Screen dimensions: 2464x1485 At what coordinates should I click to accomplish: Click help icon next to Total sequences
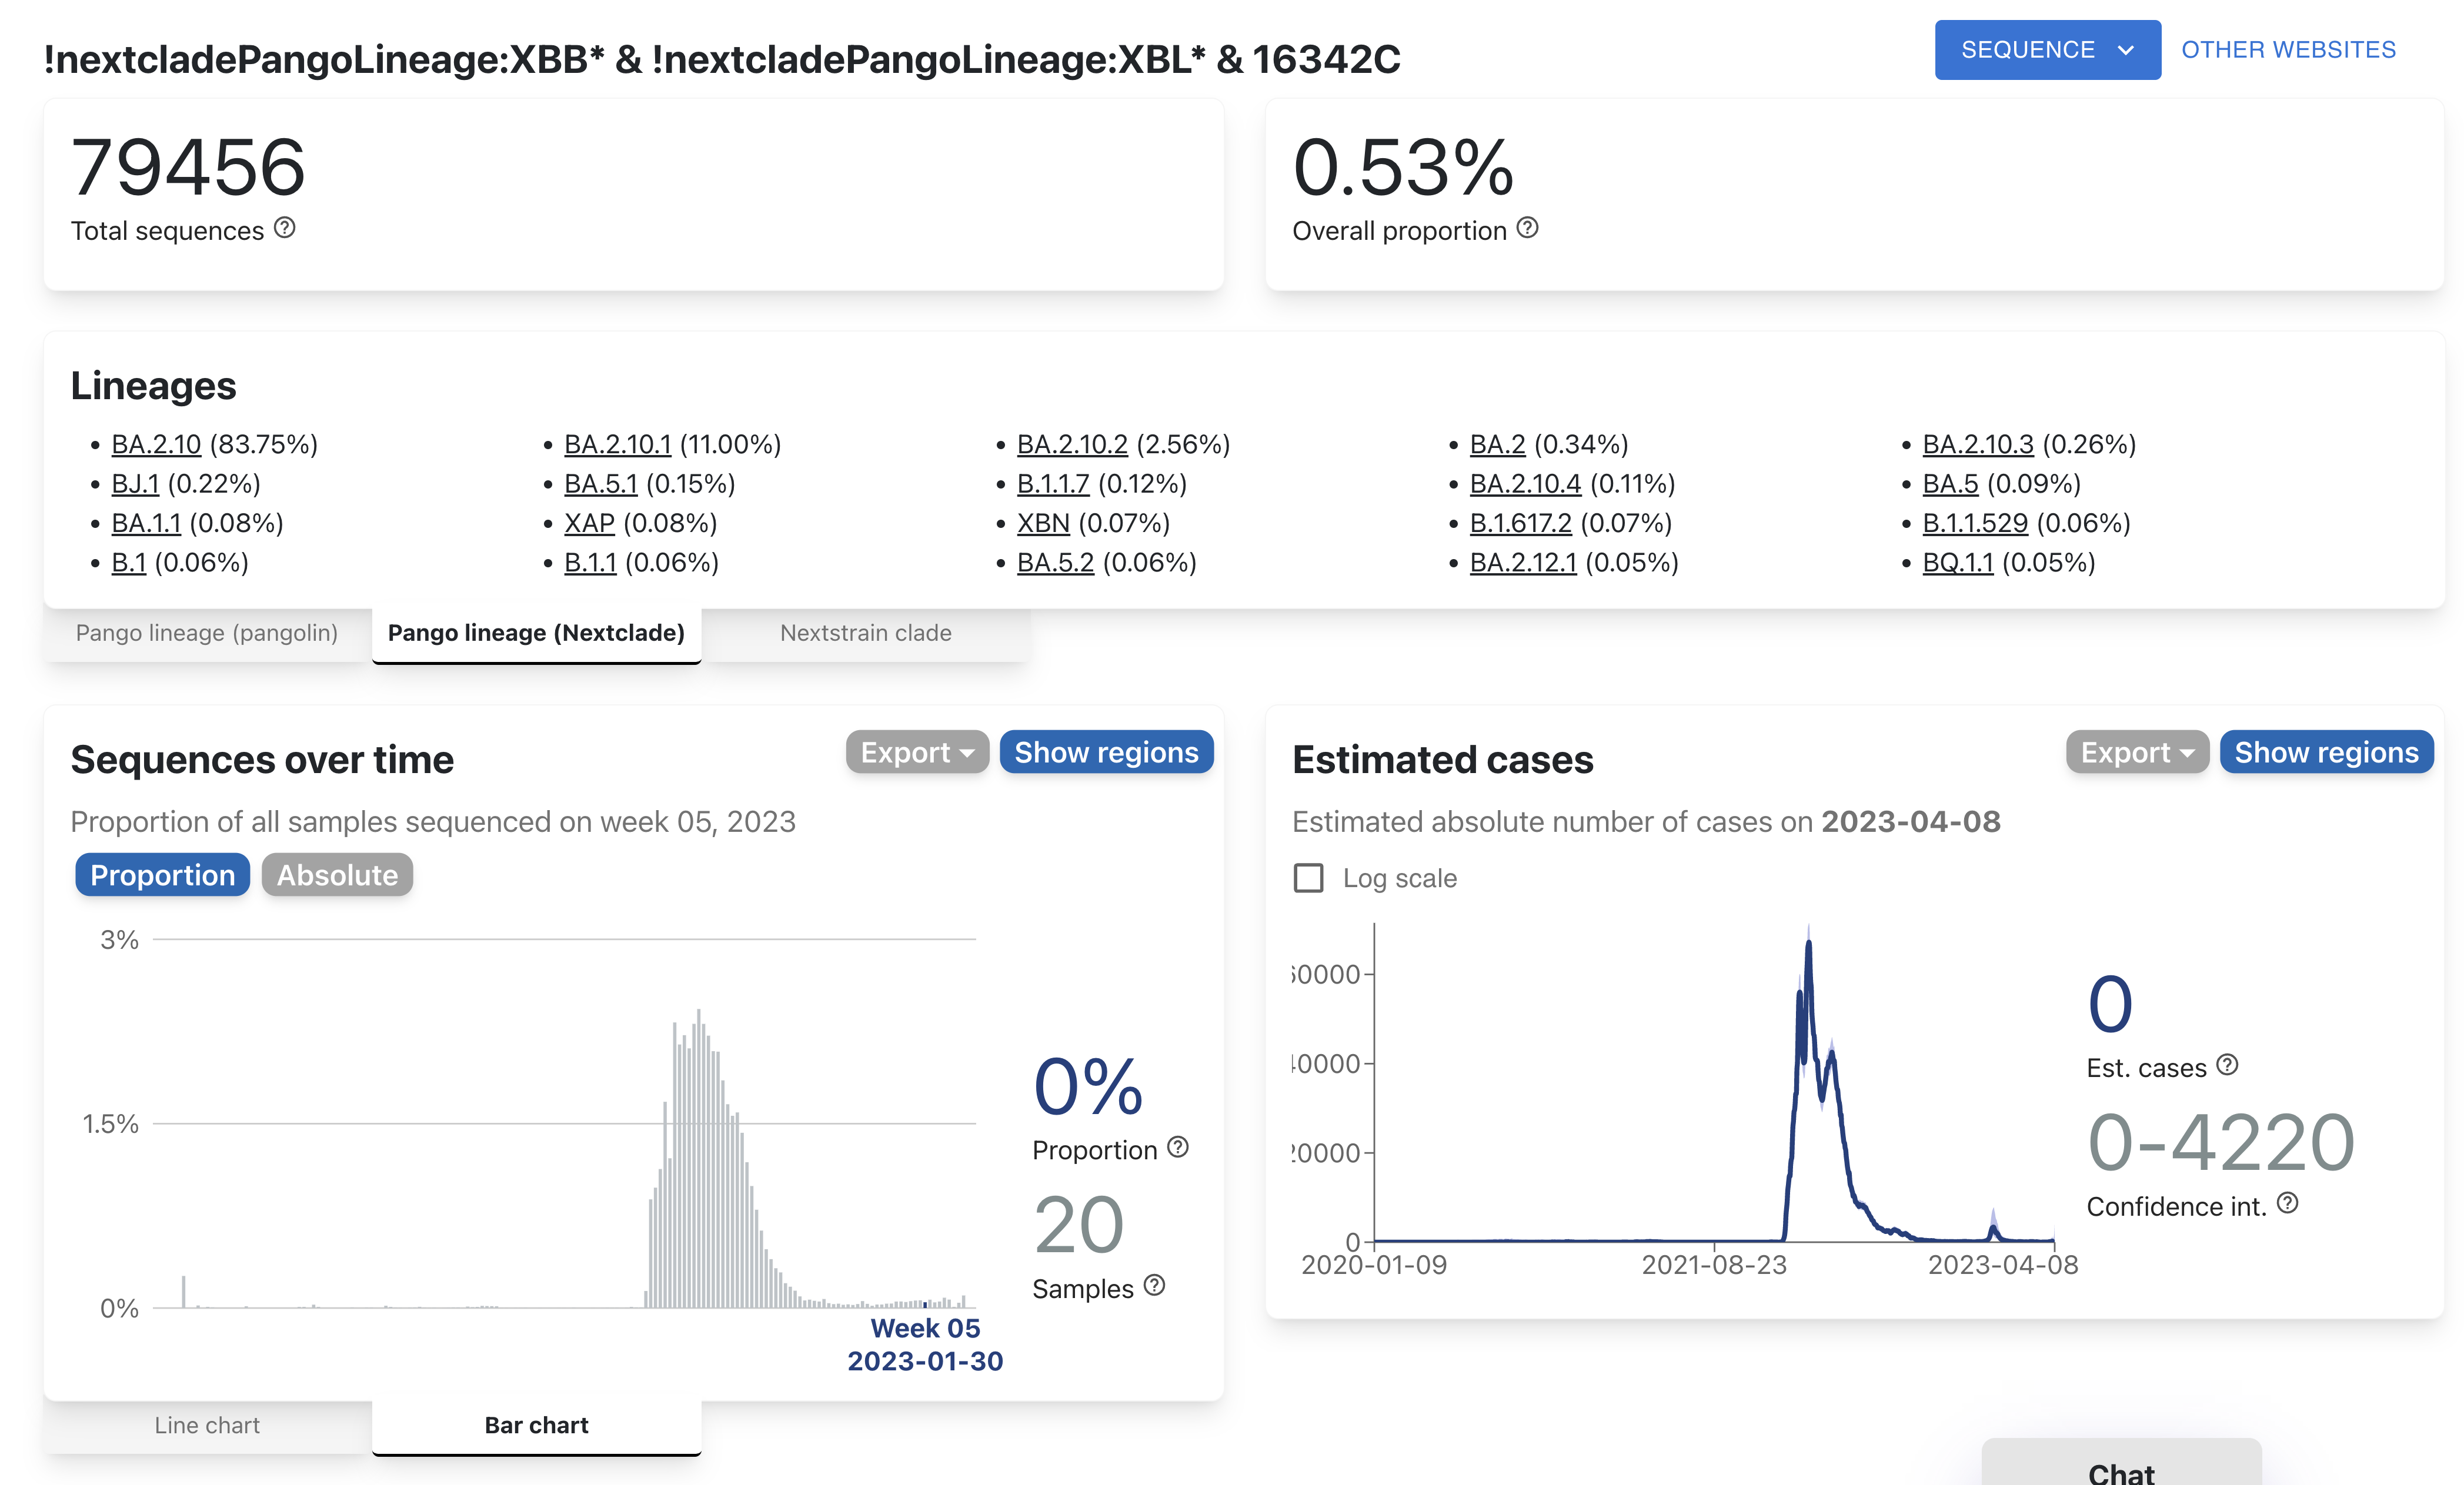(285, 228)
